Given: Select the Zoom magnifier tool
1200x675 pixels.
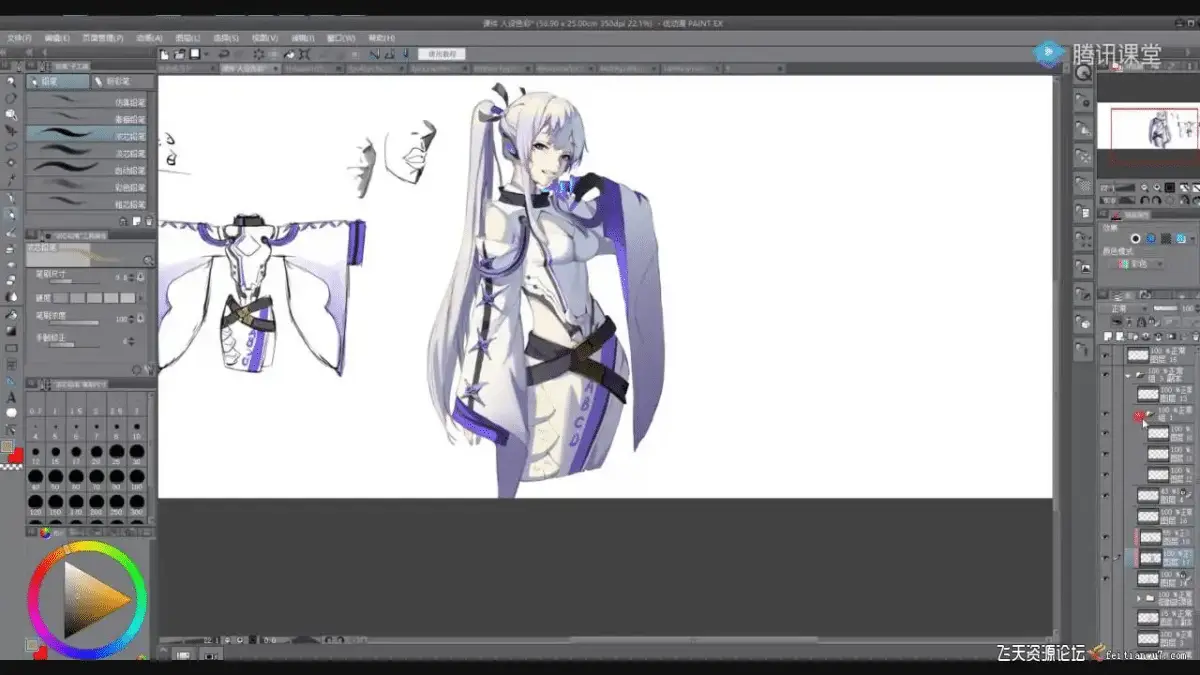Looking at the screenshot, I should [x=11, y=82].
